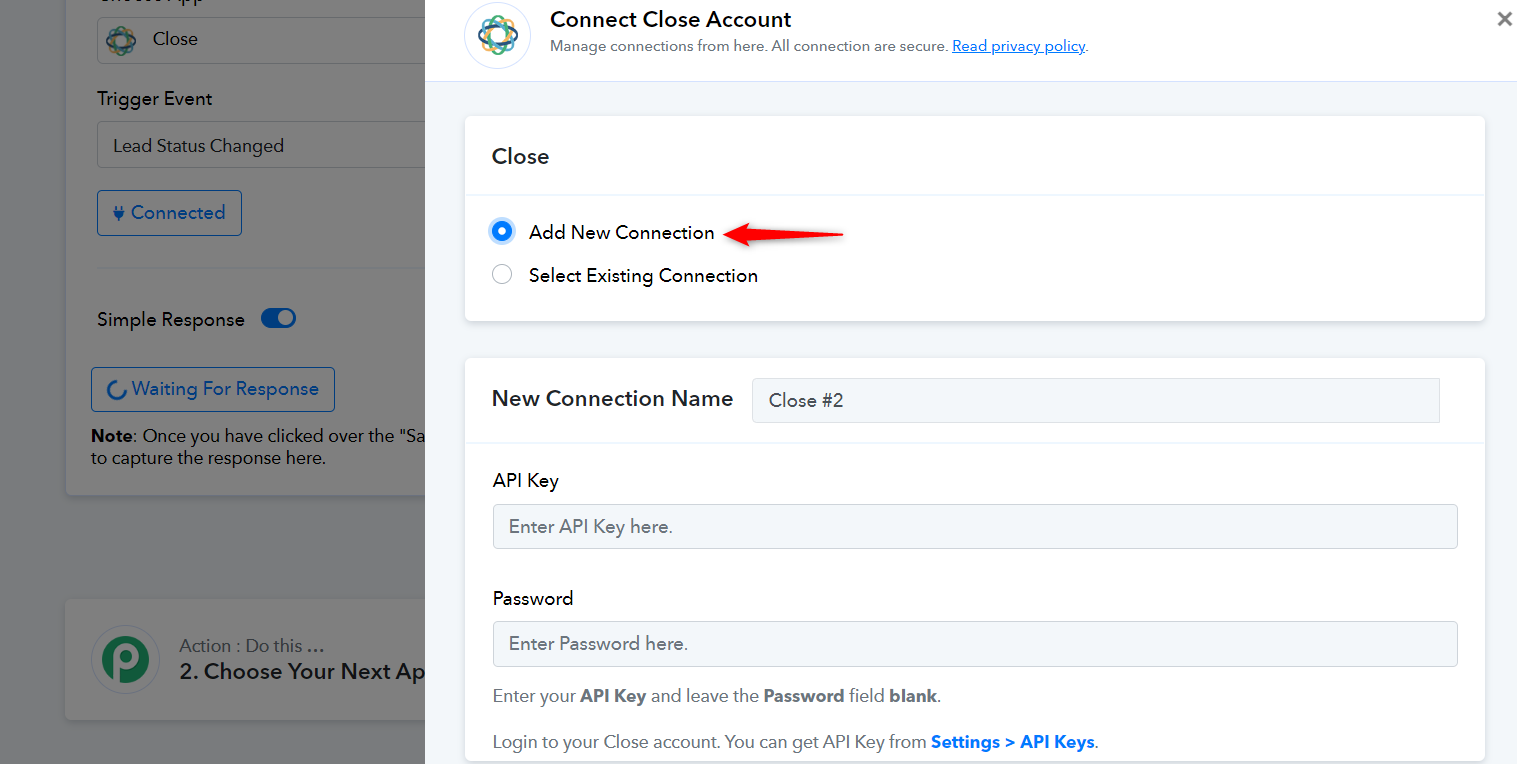Open the Settings > API Keys link
This screenshot has width=1517, height=764.
(x=1013, y=742)
